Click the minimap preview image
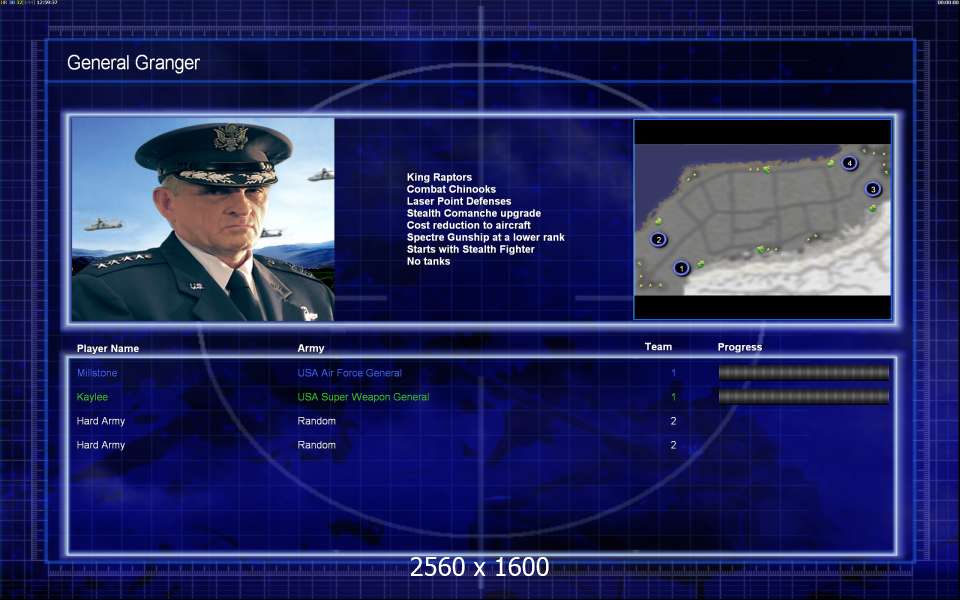Viewport: 960px width, 600px height. click(762, 219)
